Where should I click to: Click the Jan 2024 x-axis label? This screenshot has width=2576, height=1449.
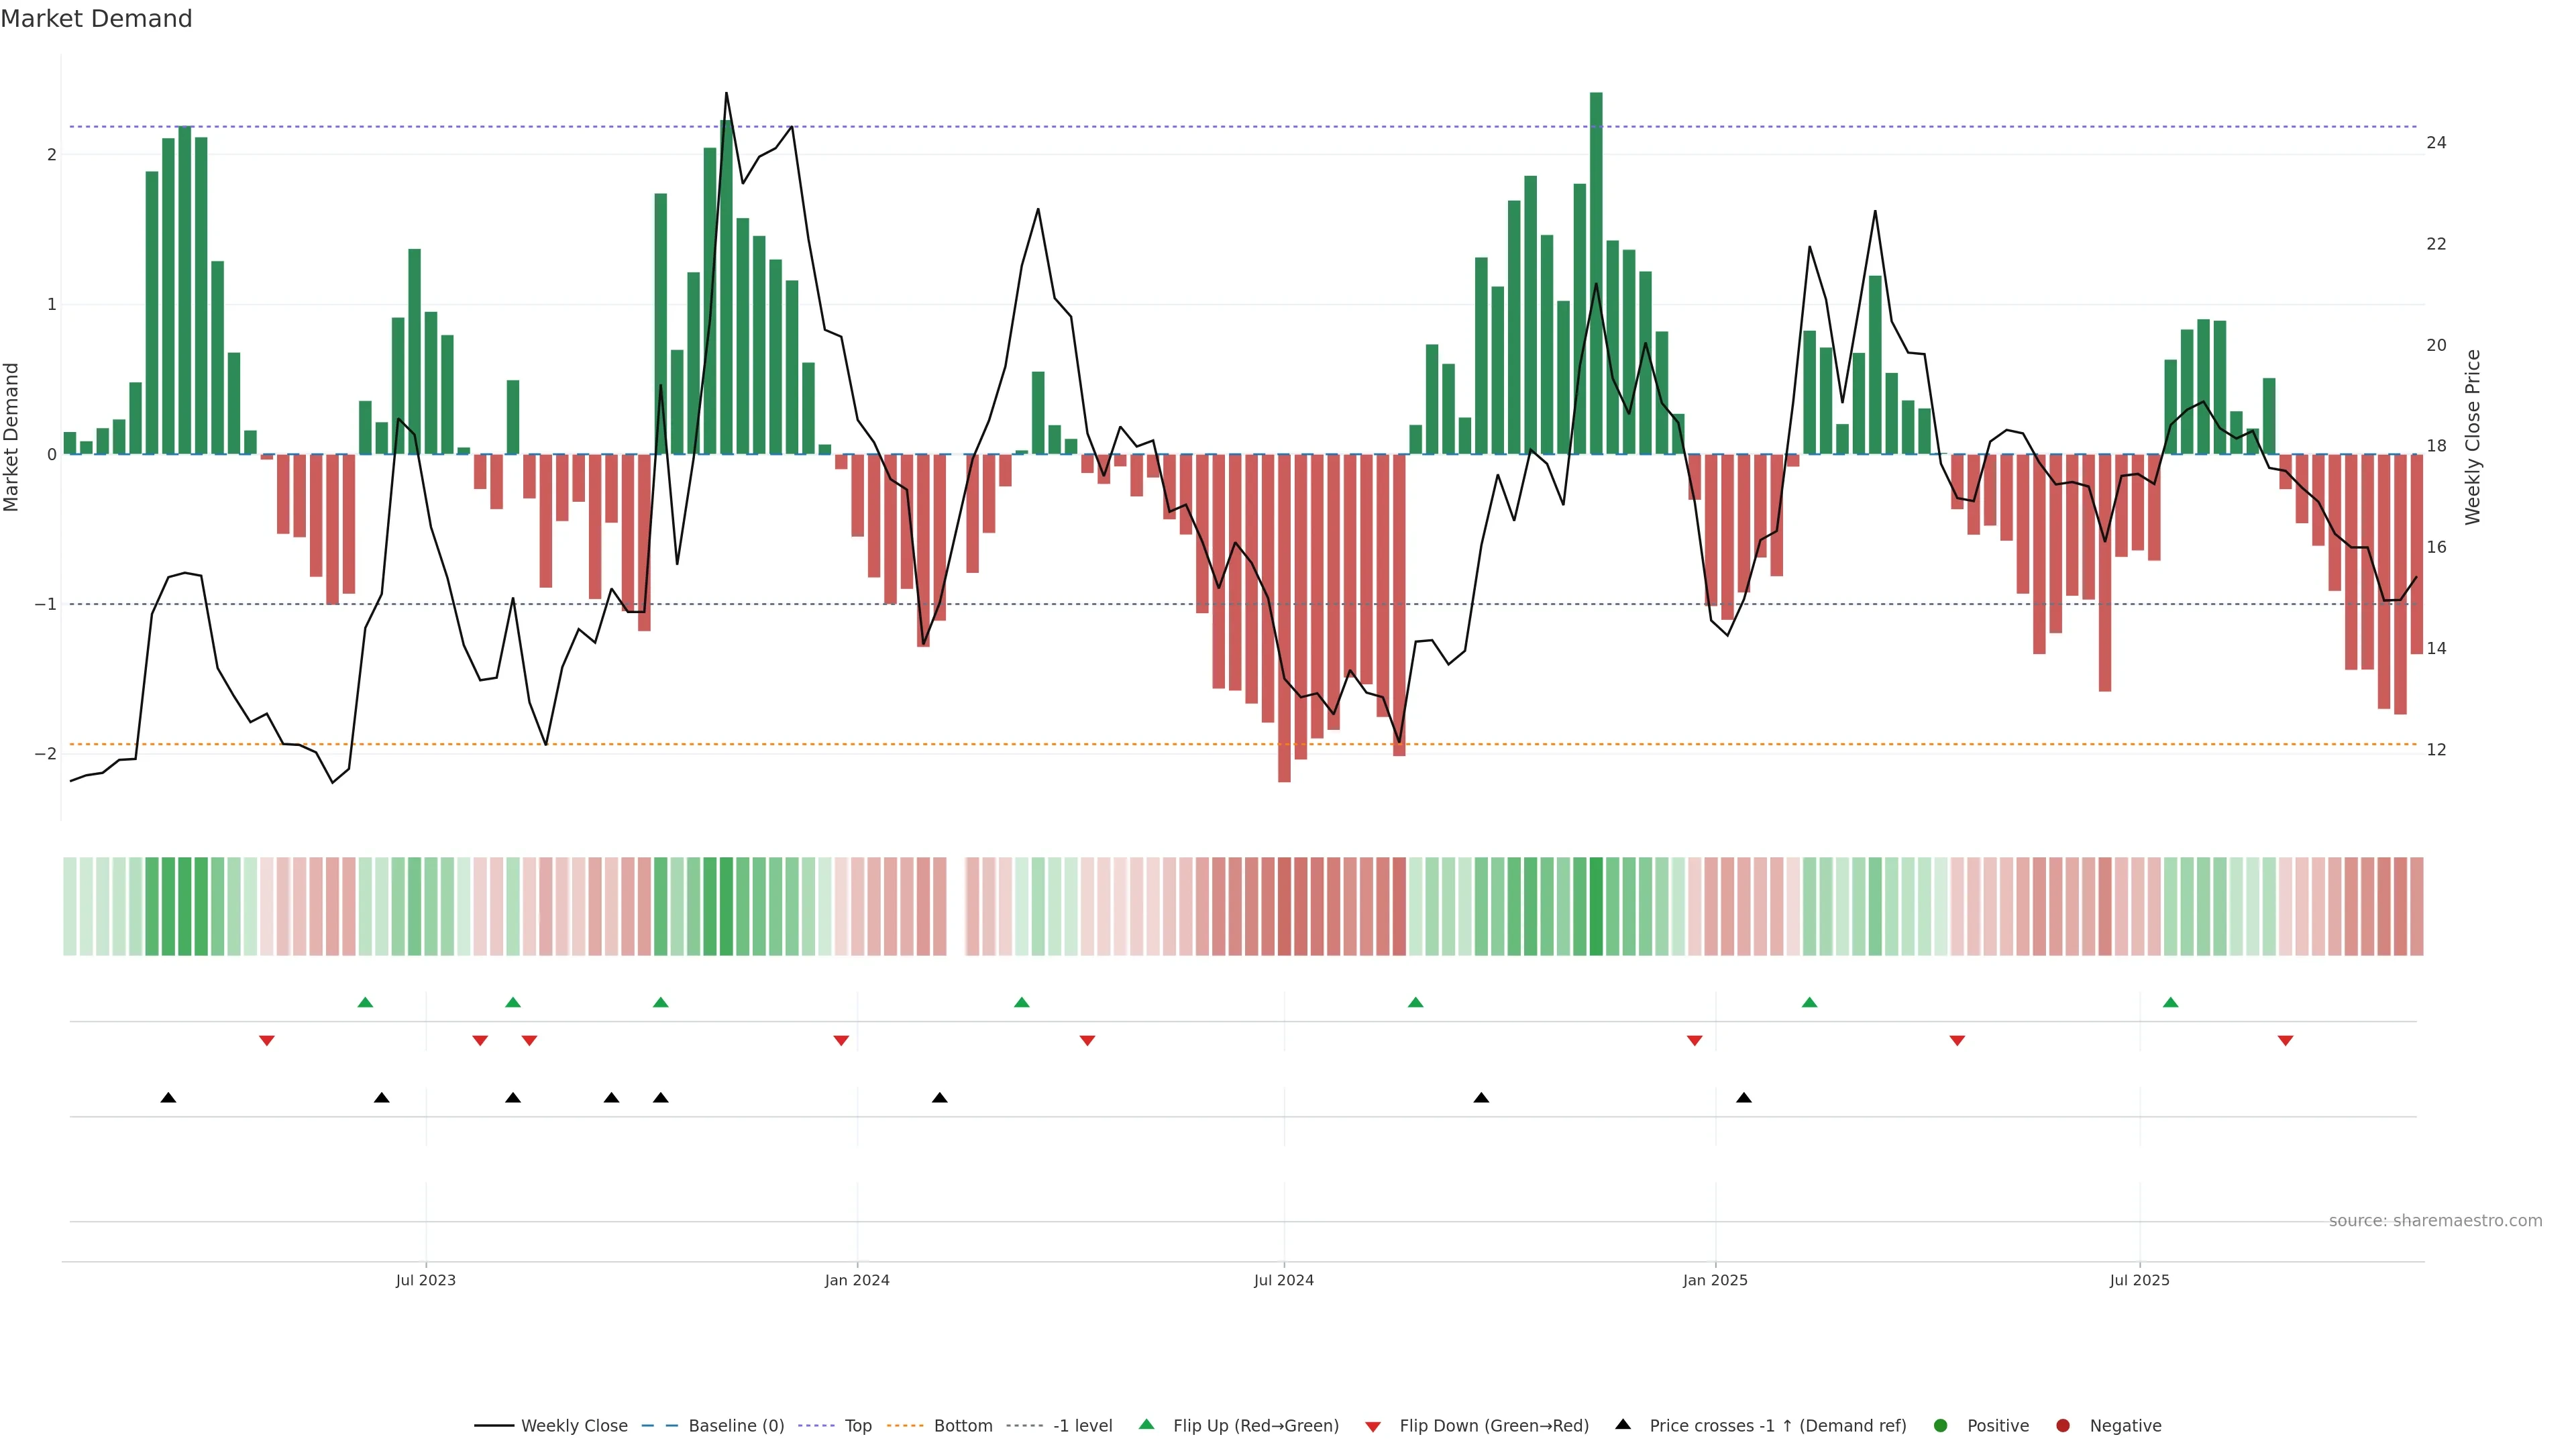pyautogui.click(x=857, y=1280)
